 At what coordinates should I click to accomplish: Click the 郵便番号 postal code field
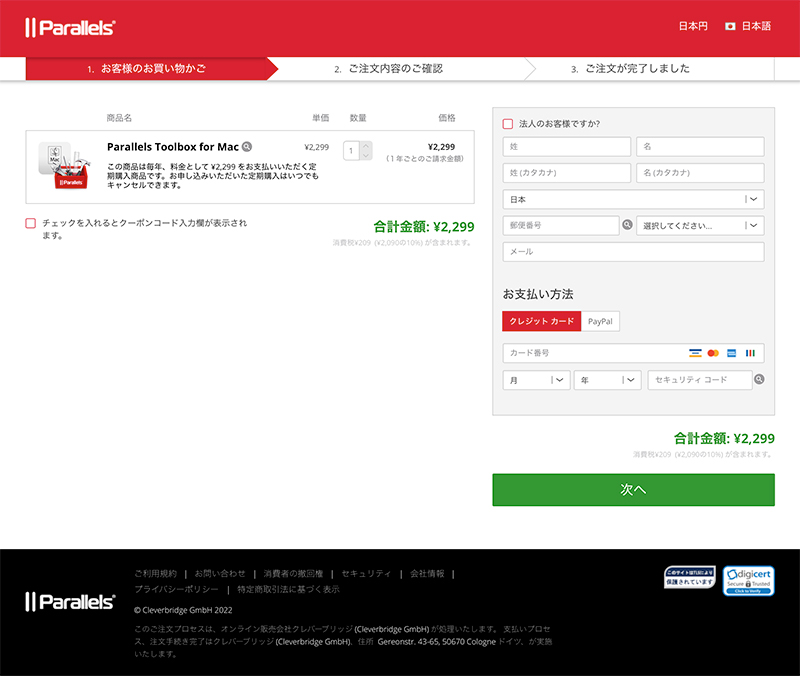pyautogui.click(x=561, y=226)
